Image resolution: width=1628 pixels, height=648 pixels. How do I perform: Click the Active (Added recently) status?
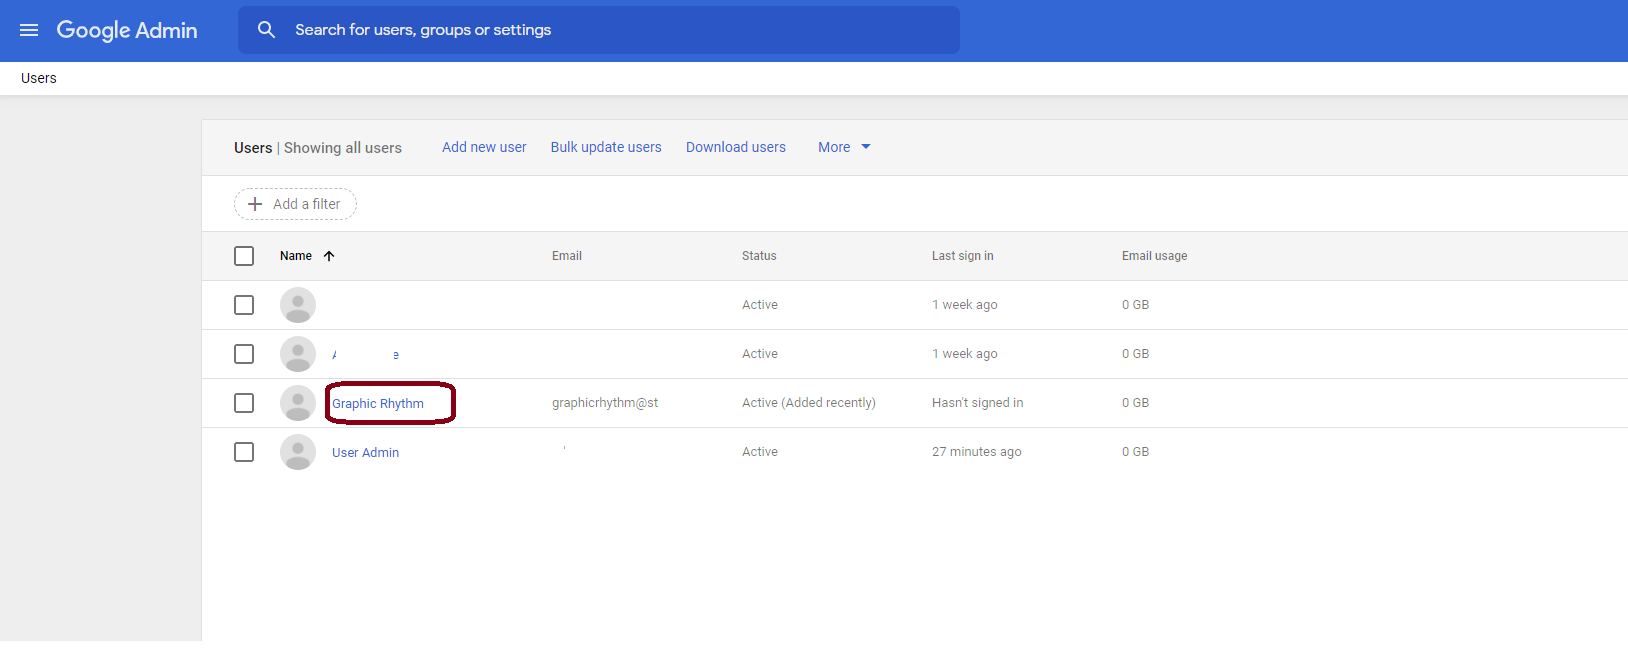point(809,403)
